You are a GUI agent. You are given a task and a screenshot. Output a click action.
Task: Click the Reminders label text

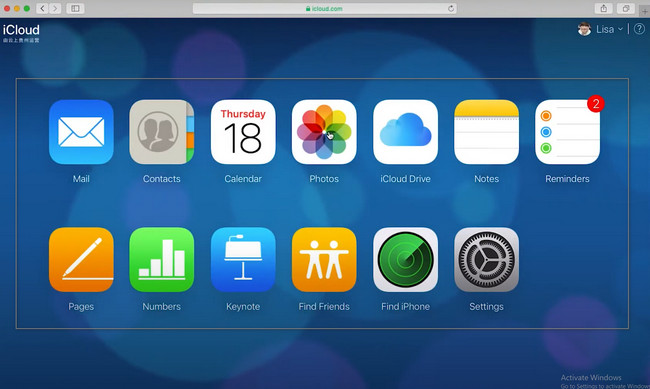pyautogui.click(x=567, y=179)
